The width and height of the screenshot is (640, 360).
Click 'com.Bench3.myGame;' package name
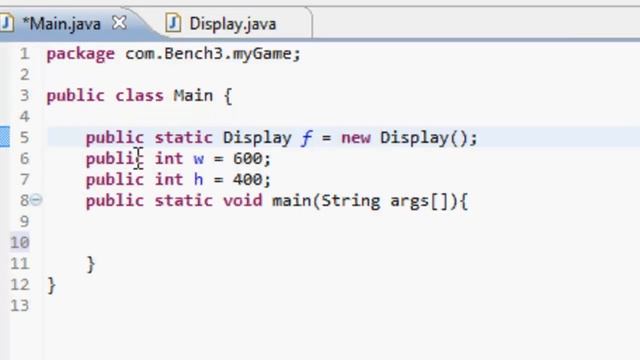click(x=213, y=53)
